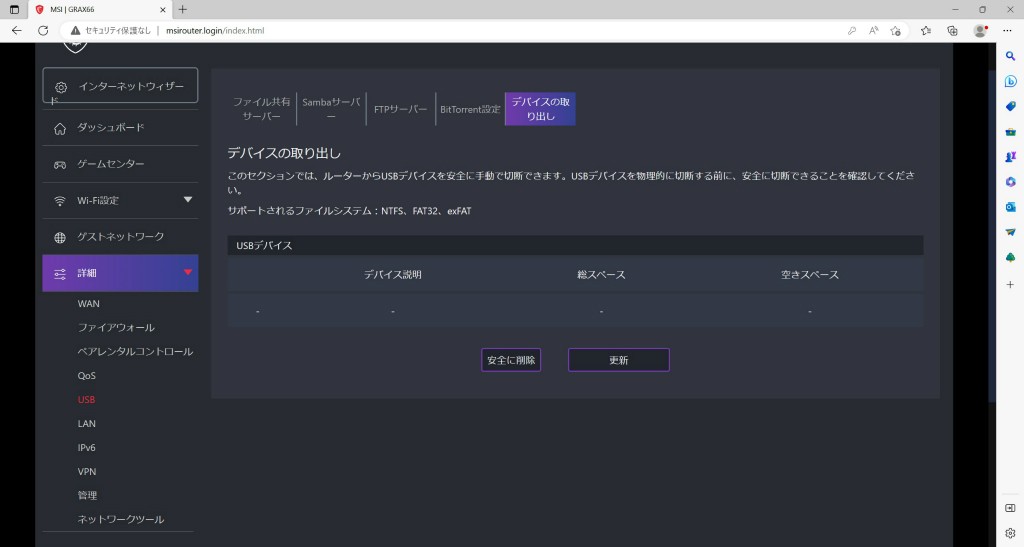Click the browser back arrow
Viewport: 1024px width, 547px height.
(x=17, y=31)
